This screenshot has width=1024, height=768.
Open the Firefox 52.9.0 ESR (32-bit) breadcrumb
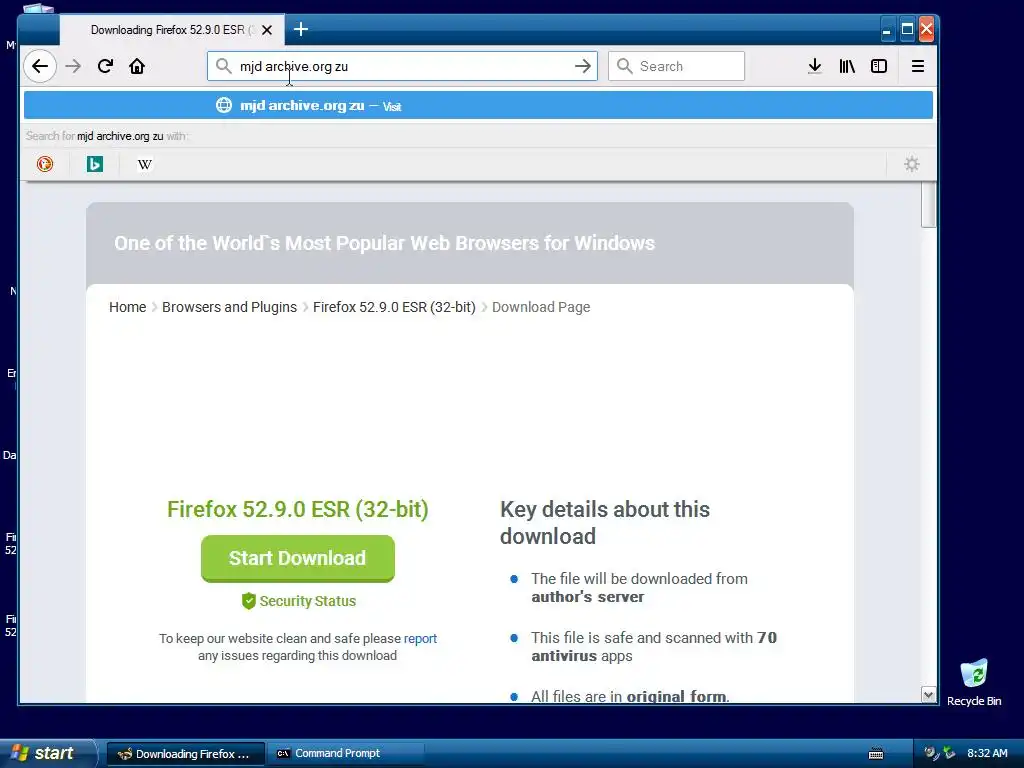[x=394, y=307]
